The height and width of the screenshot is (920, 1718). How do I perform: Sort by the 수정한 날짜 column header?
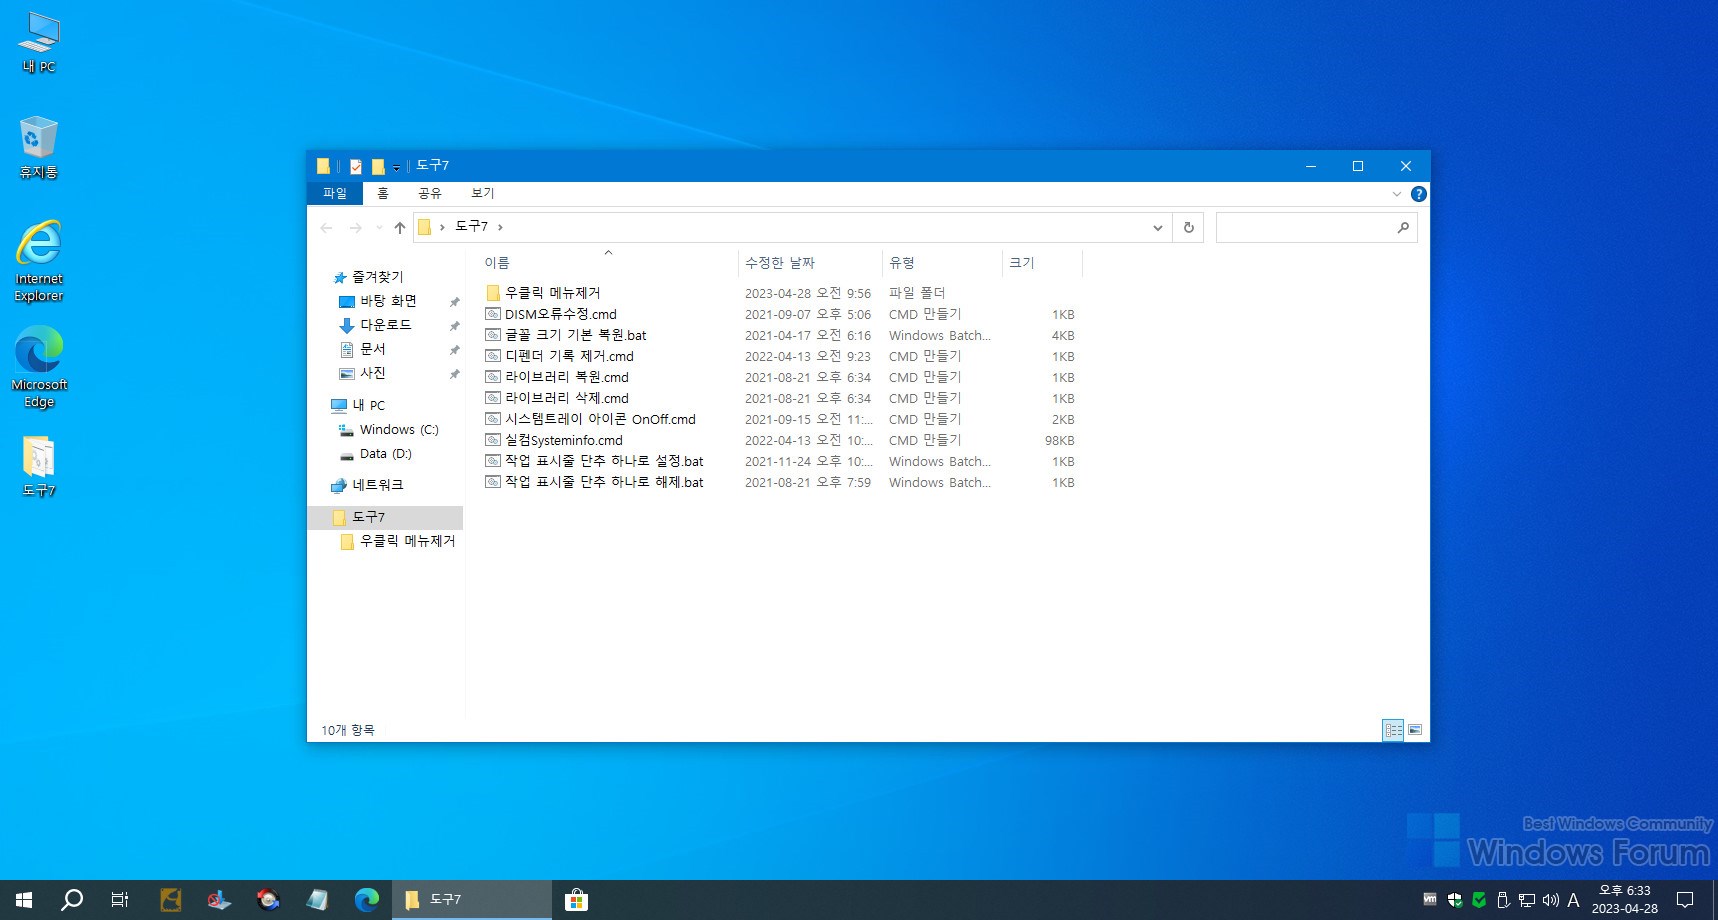(809, 263)
